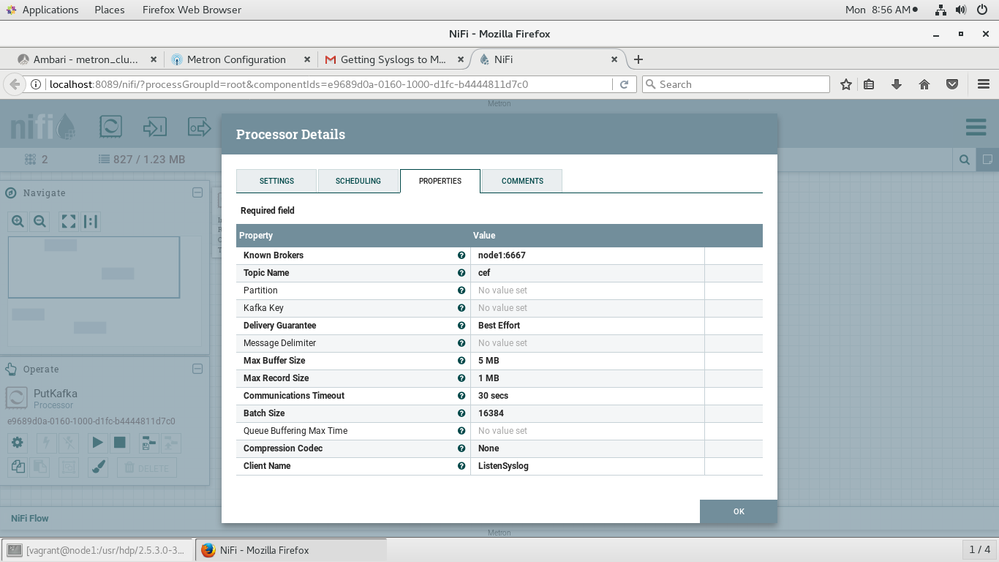Zoom in using Navigate panel icon
Screen dimensions: 999x562
pos(18,221)
